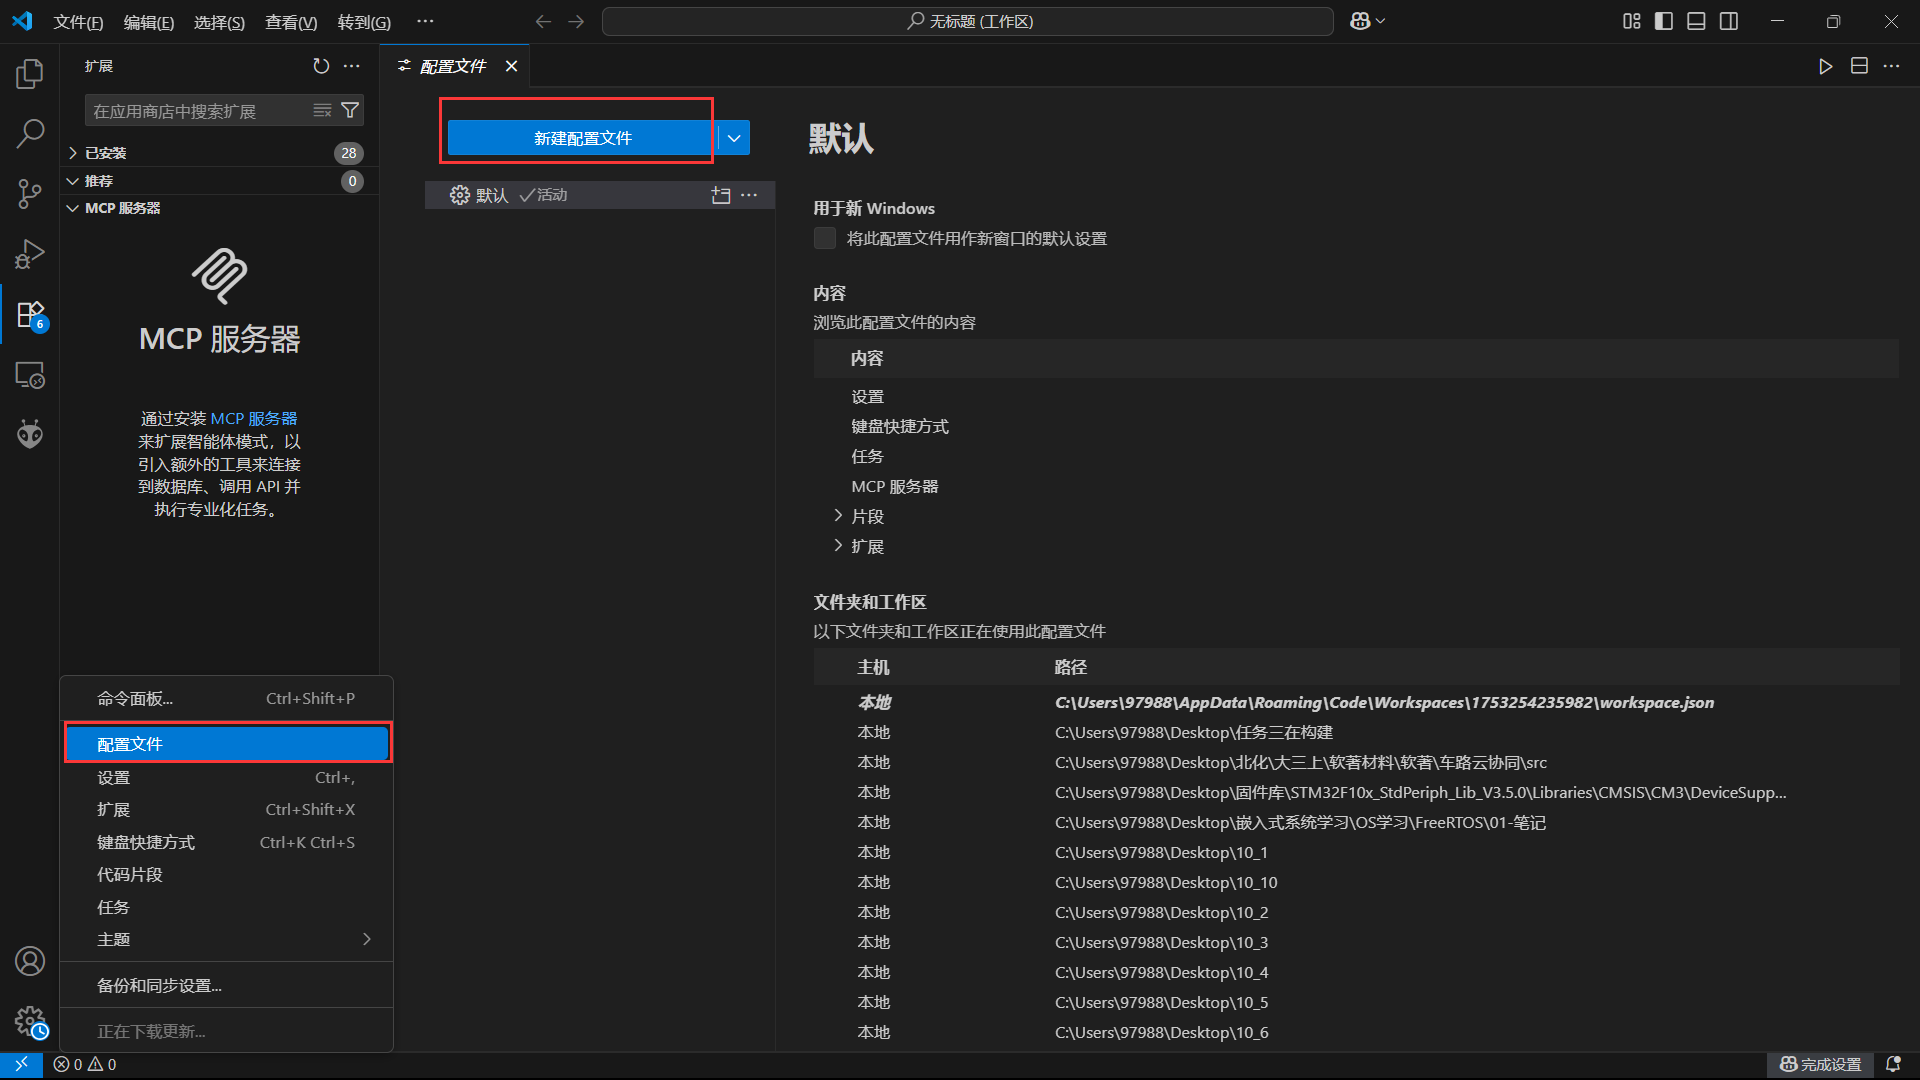Follow the MCP 服务器 link in the welcome text

point(253,418)
